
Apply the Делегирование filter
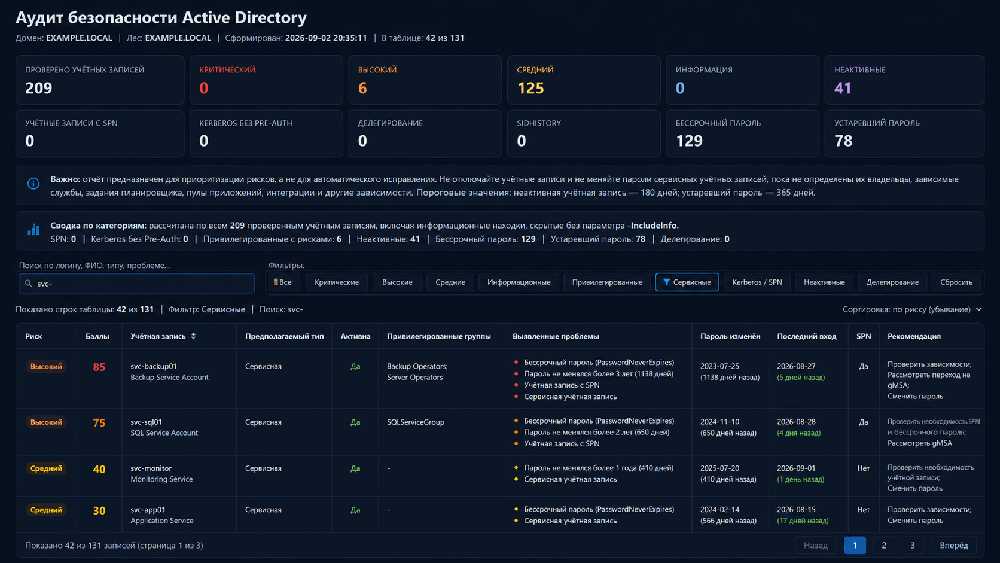892,282
